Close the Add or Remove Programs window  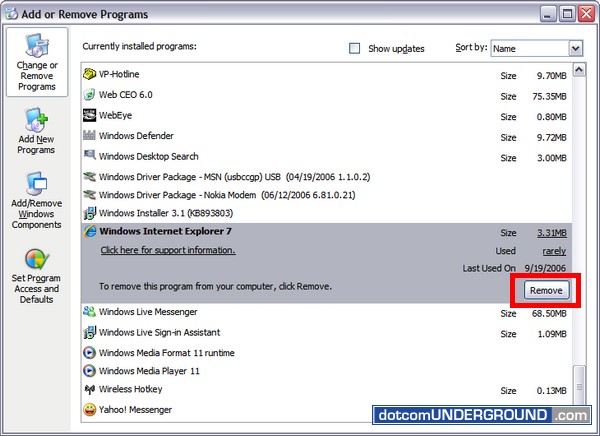tap(586, 14)
